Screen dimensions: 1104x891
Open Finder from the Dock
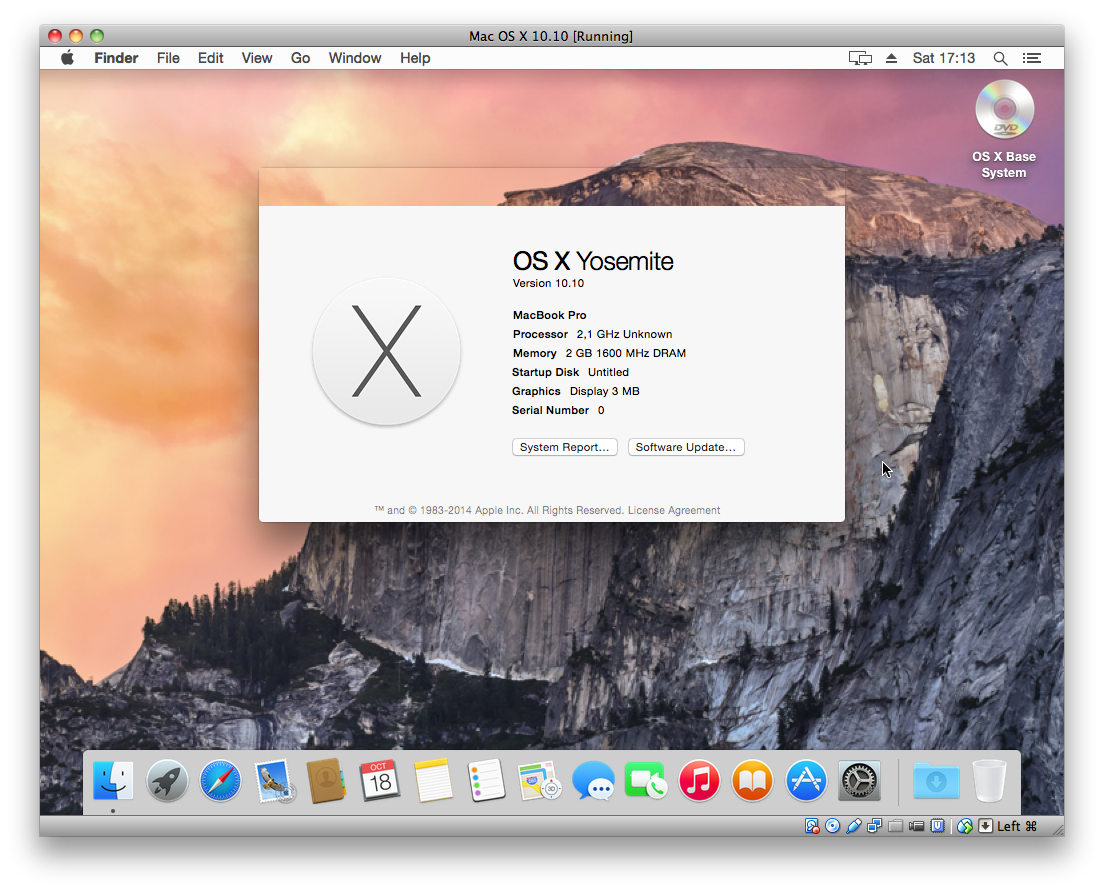[x=113, y=780]
